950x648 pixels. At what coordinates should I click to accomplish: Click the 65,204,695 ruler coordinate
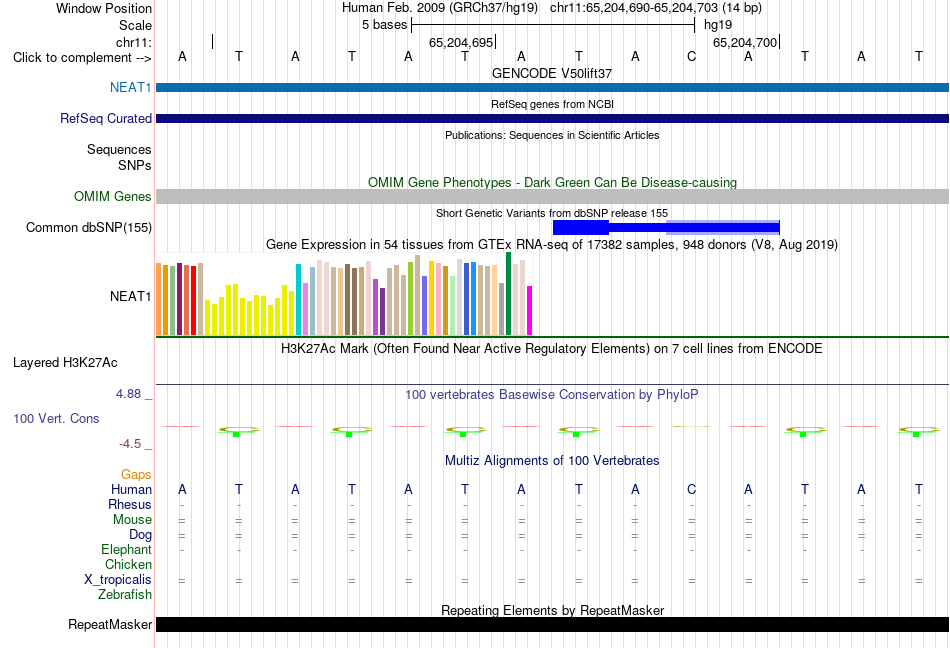460,42
